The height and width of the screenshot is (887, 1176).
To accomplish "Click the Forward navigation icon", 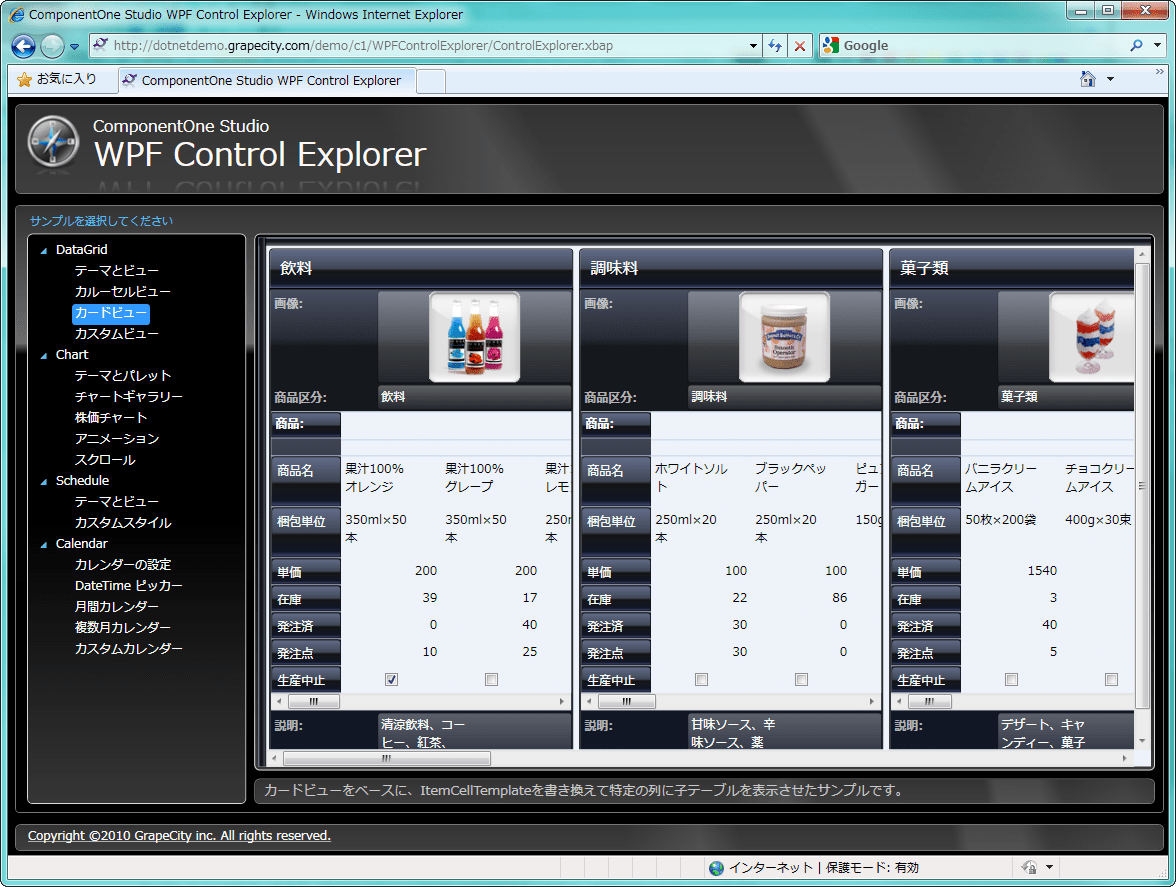I will pyautogui.click(x=50, y=45).
